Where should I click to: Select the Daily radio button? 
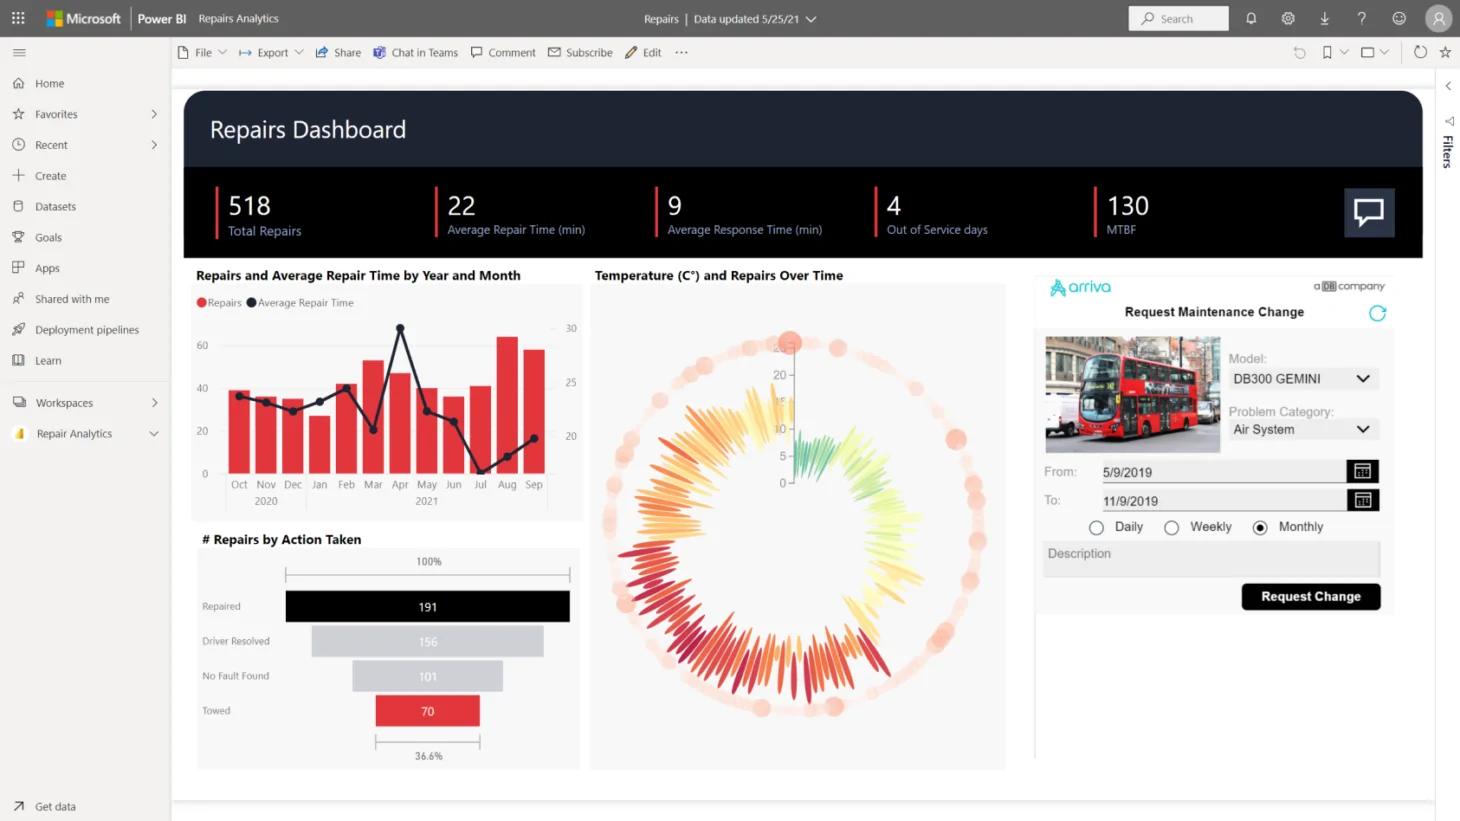1096,527
